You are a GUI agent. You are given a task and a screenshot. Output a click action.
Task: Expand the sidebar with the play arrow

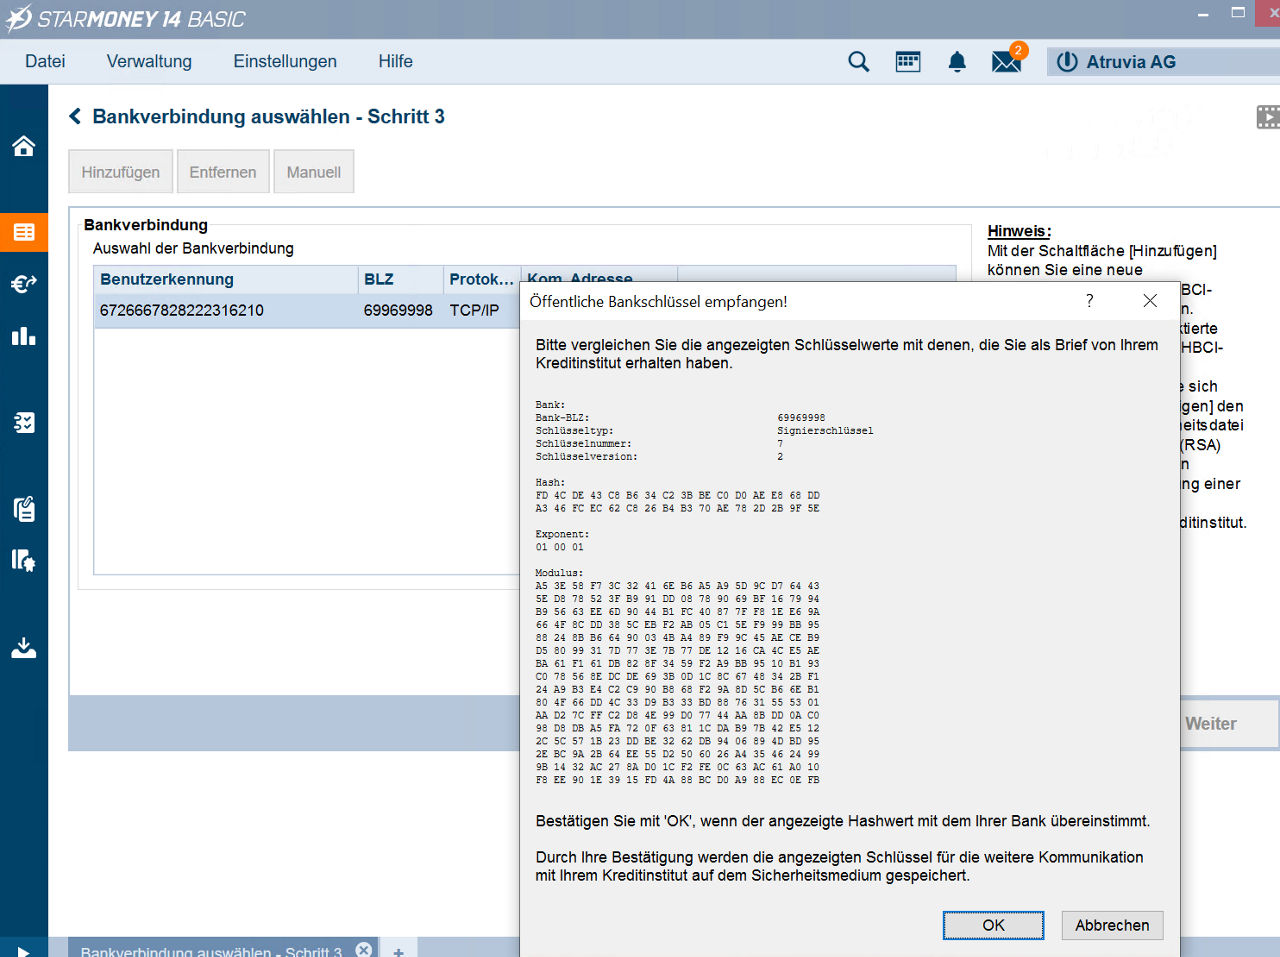[x=24, y=950]
